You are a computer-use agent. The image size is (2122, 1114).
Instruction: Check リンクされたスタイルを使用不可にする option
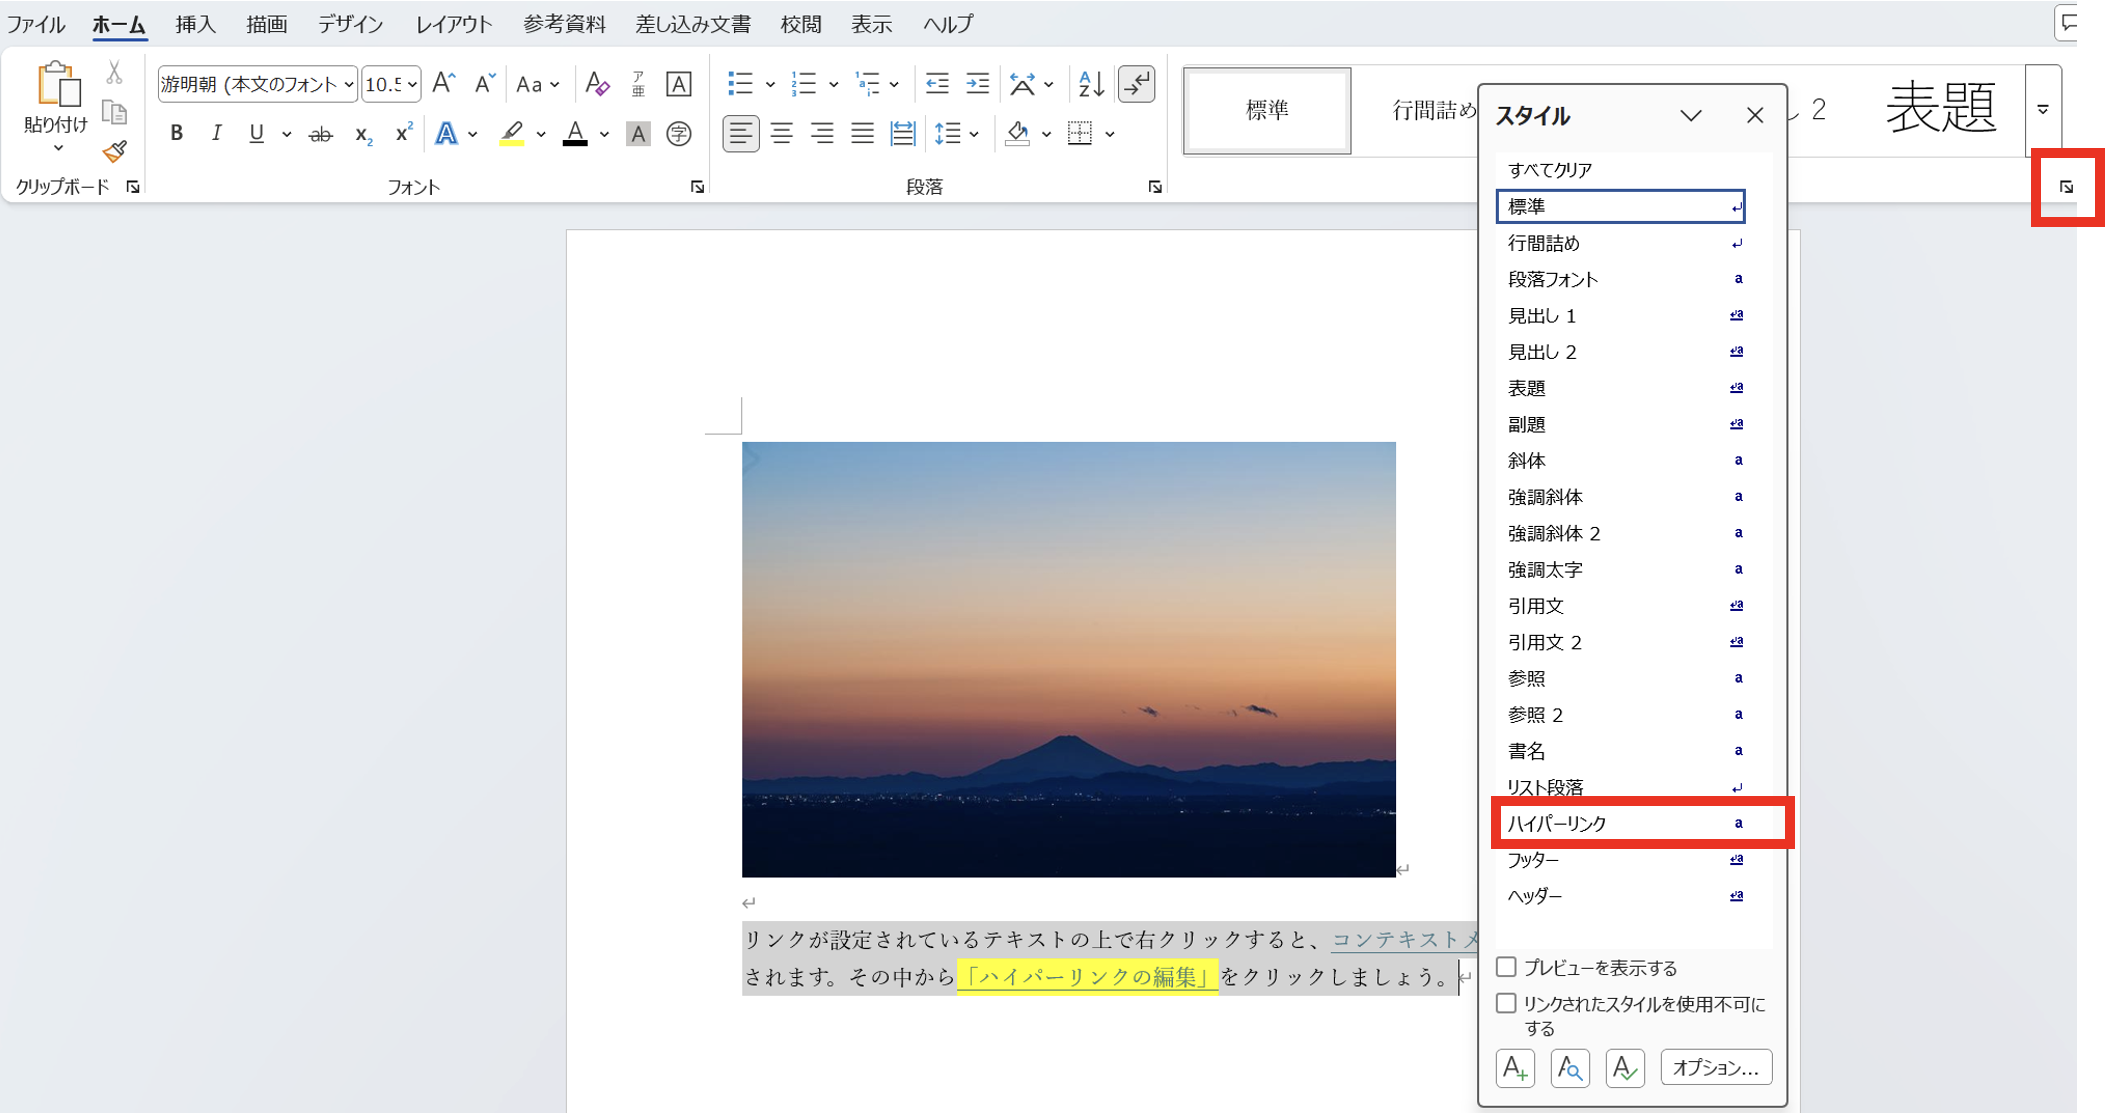(1506, 1003)
